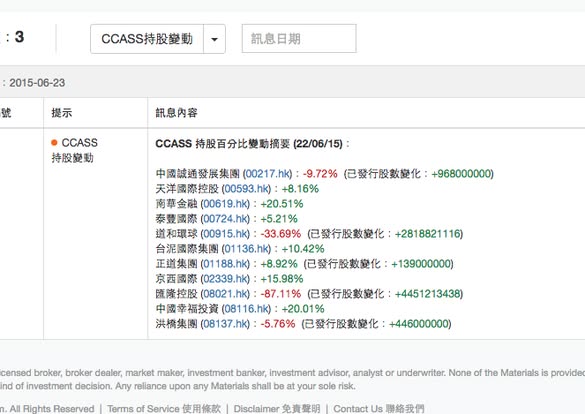Open stock link 08137.hk
Screen dimensions: 585x414
click(x=225, y=324)
